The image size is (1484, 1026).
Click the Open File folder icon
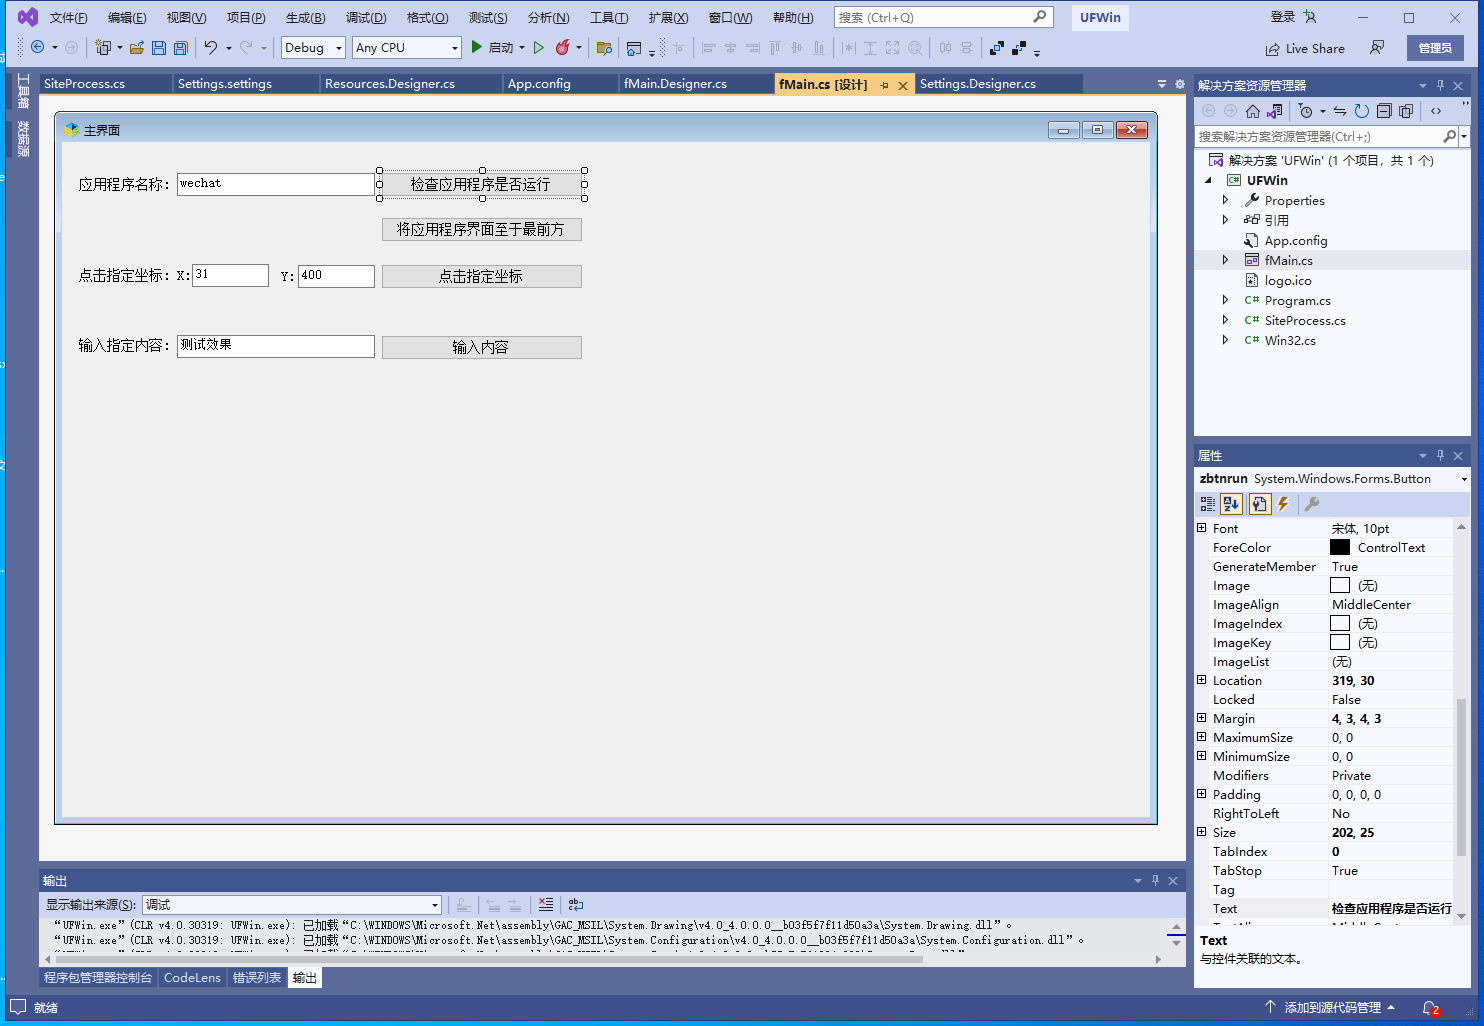click(137, 47)
